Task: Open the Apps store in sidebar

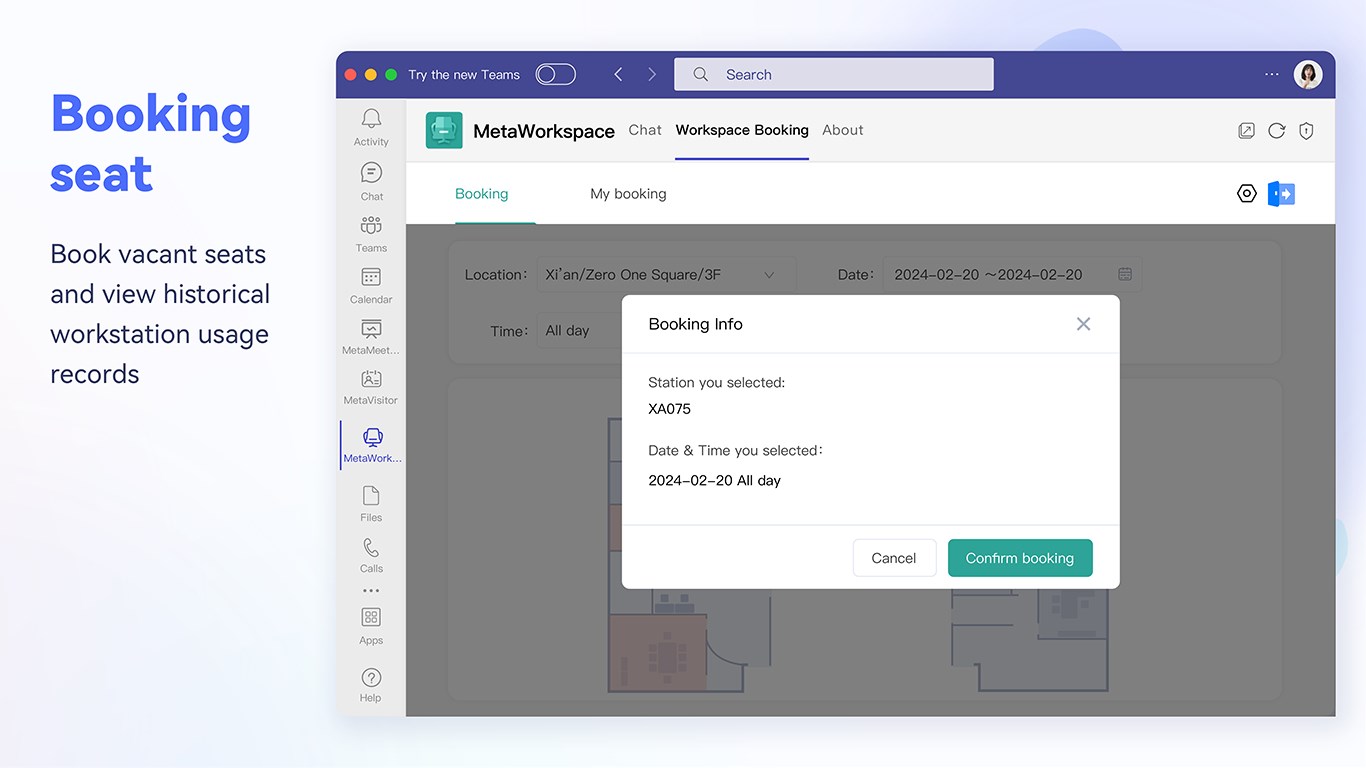Action: [371, 625]
